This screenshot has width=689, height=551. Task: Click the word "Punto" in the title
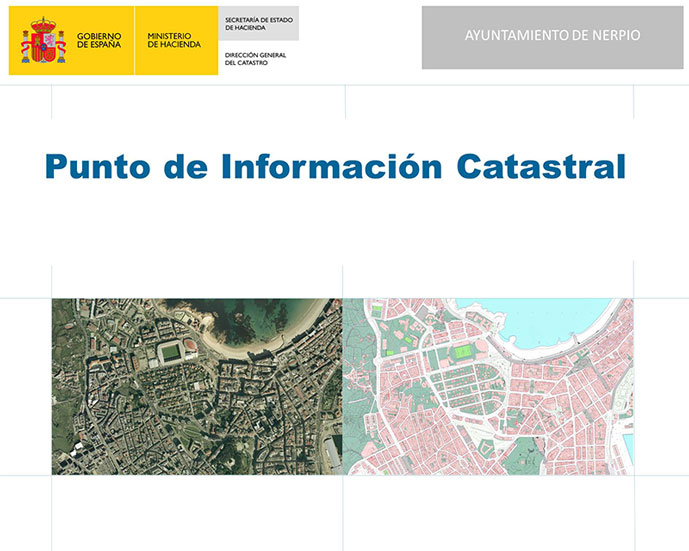pos(95,166)
